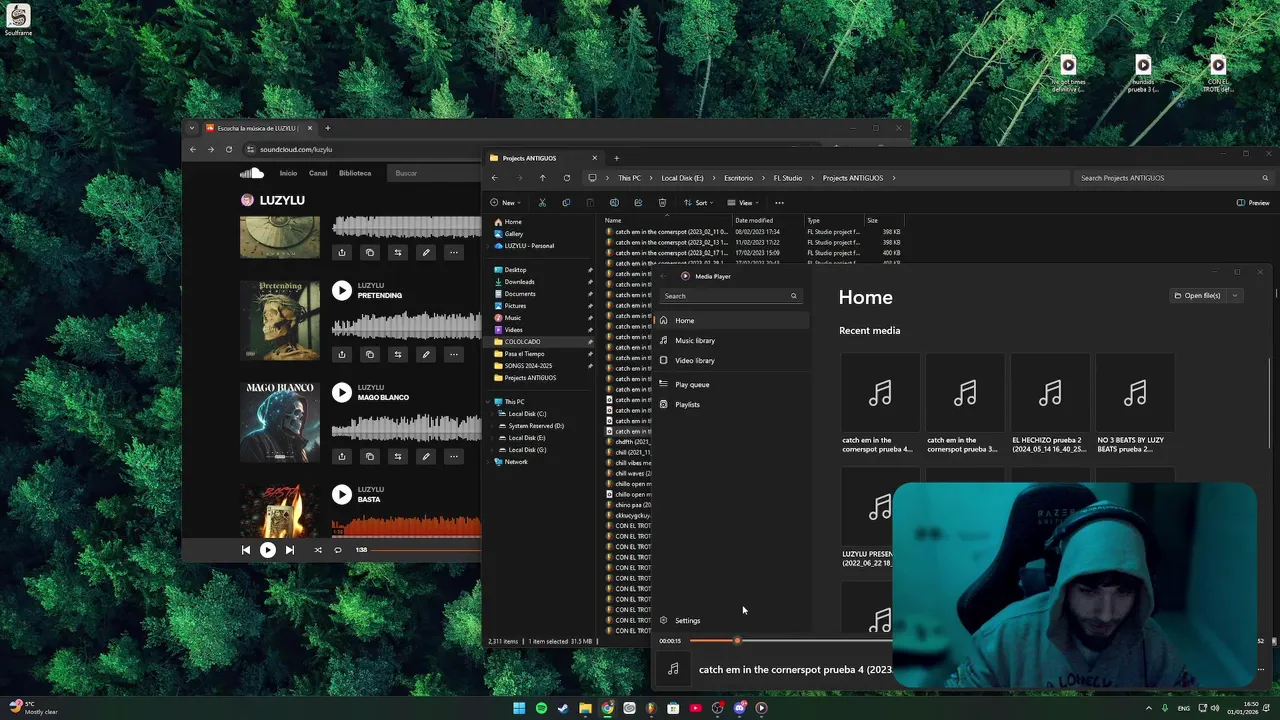This screenshot has width=1280, height=720.
Task: Reload the SoundCloud page in Chrome
Action: click(x=229, y=150)
